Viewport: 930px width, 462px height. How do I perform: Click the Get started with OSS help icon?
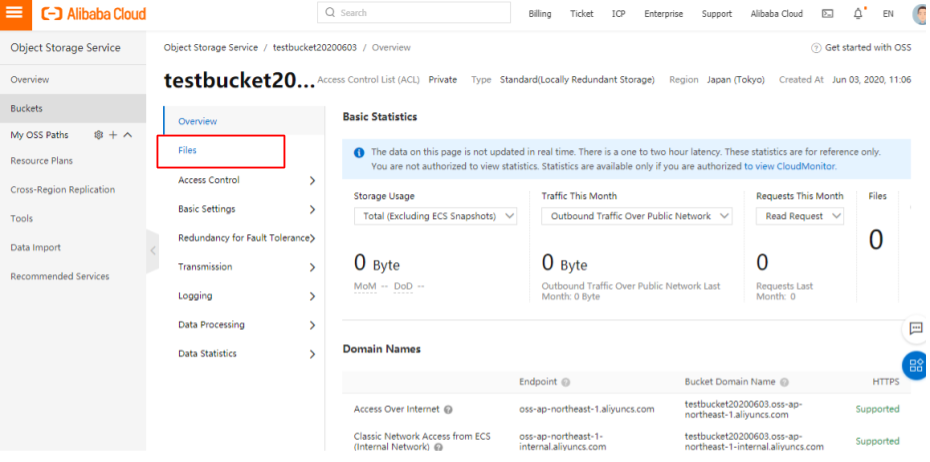pos(816,47)
